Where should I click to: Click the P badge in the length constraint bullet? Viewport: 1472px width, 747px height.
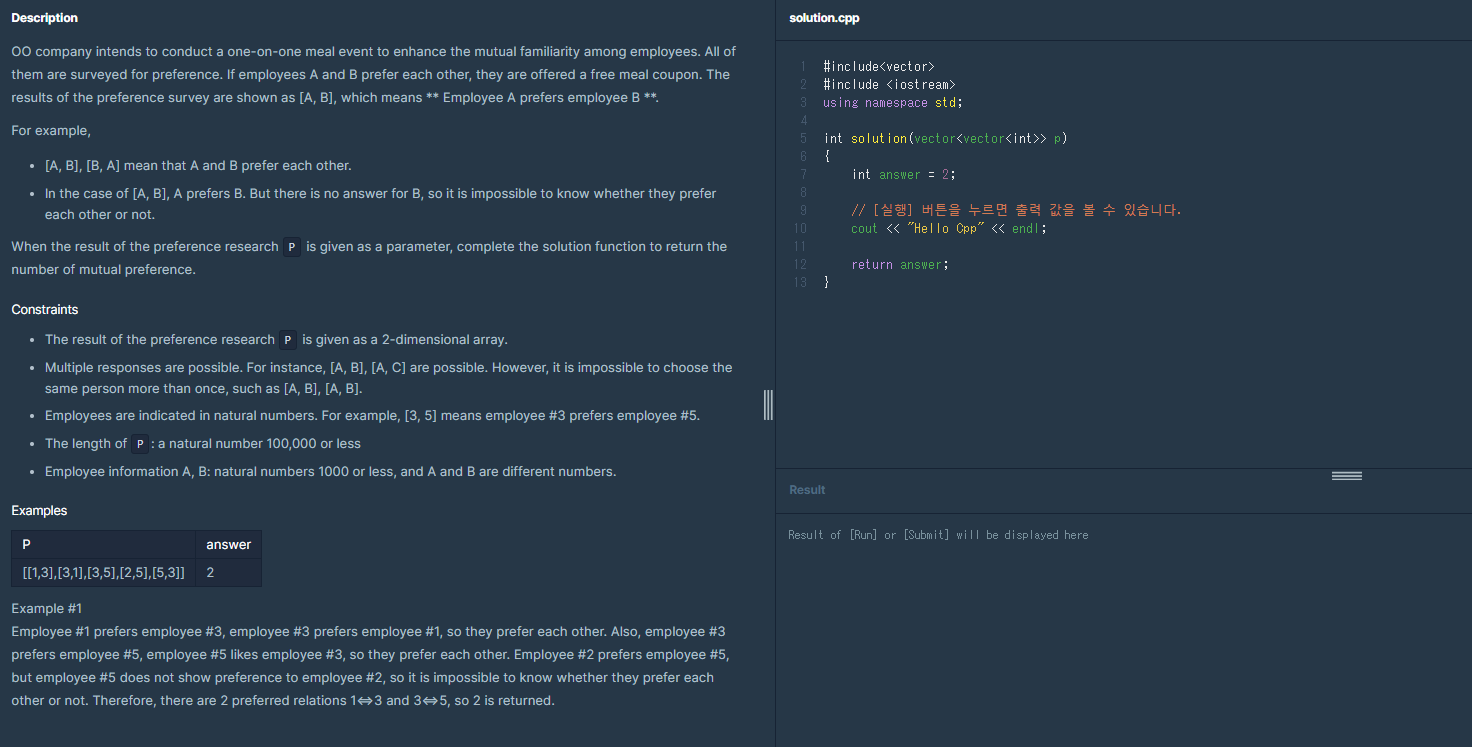pos(139,443)
